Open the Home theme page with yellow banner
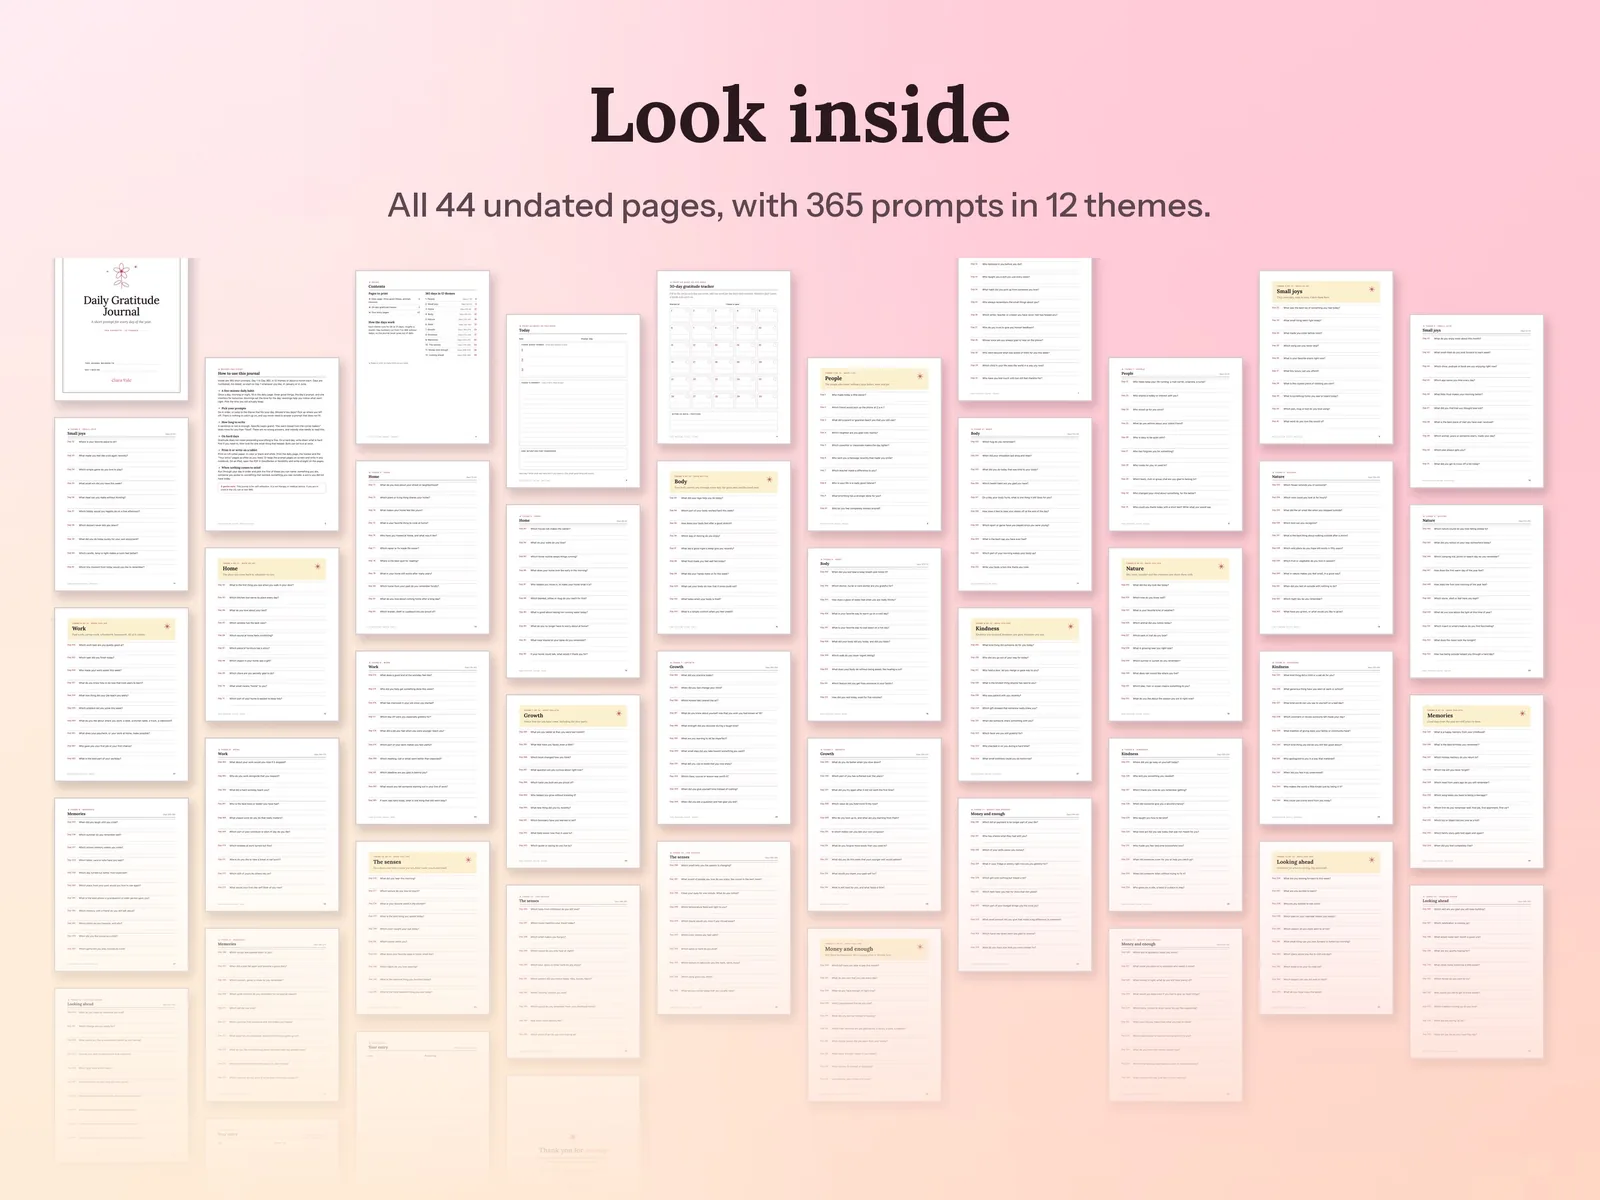The image size is (1600, 1200). click(x=272, y=634)
